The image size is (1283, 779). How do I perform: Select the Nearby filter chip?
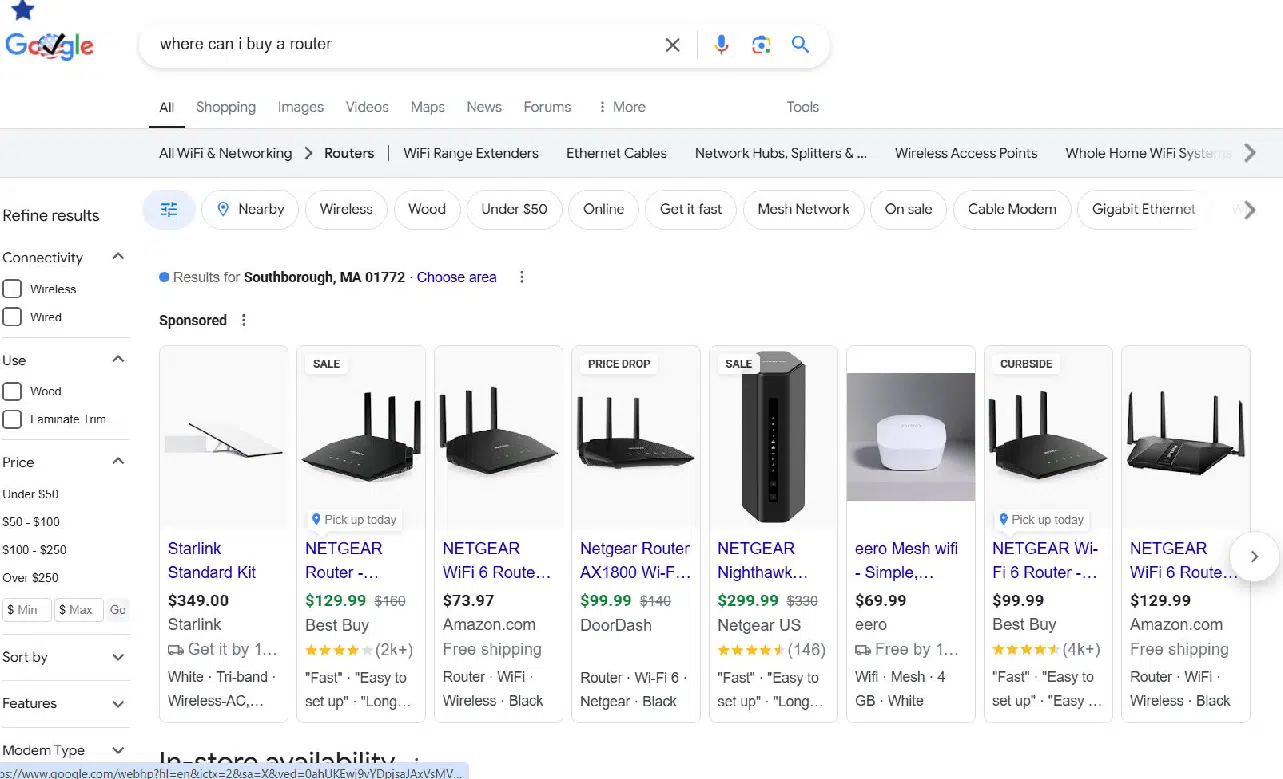click(250, 209)
